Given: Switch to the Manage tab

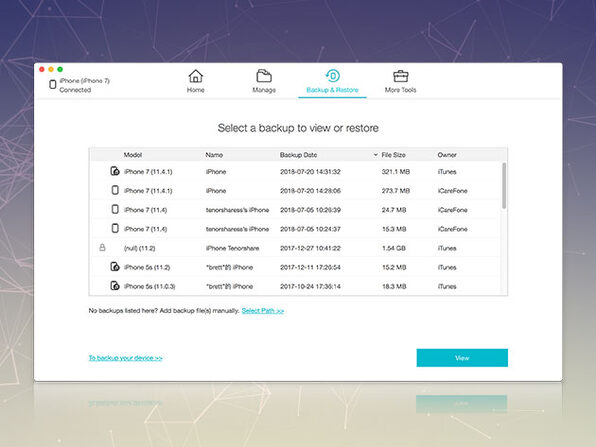Looking at the screenshot, I should [x=264, y=90].
